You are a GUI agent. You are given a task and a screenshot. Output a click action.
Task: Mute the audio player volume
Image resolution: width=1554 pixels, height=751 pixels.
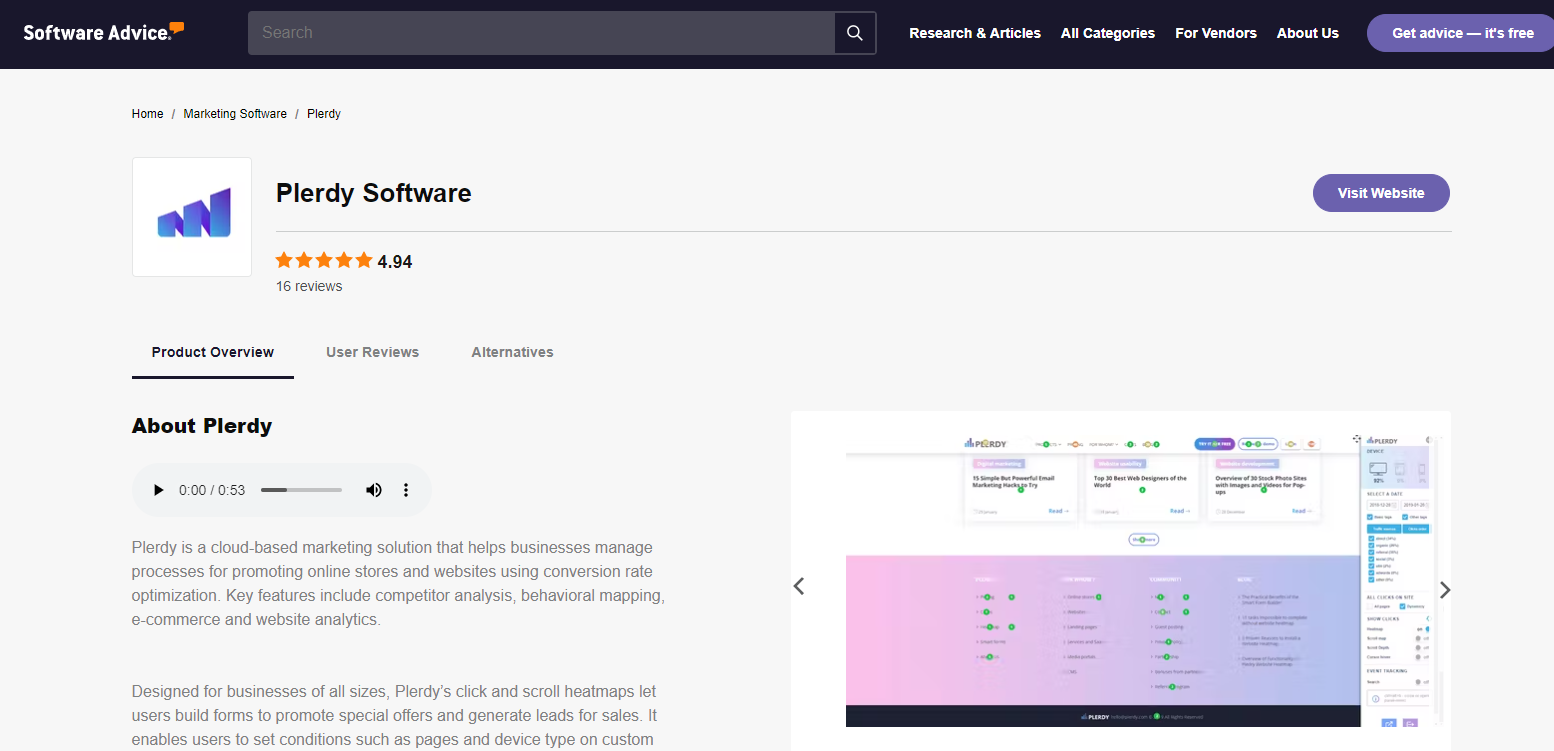click(x=374, y=490)
